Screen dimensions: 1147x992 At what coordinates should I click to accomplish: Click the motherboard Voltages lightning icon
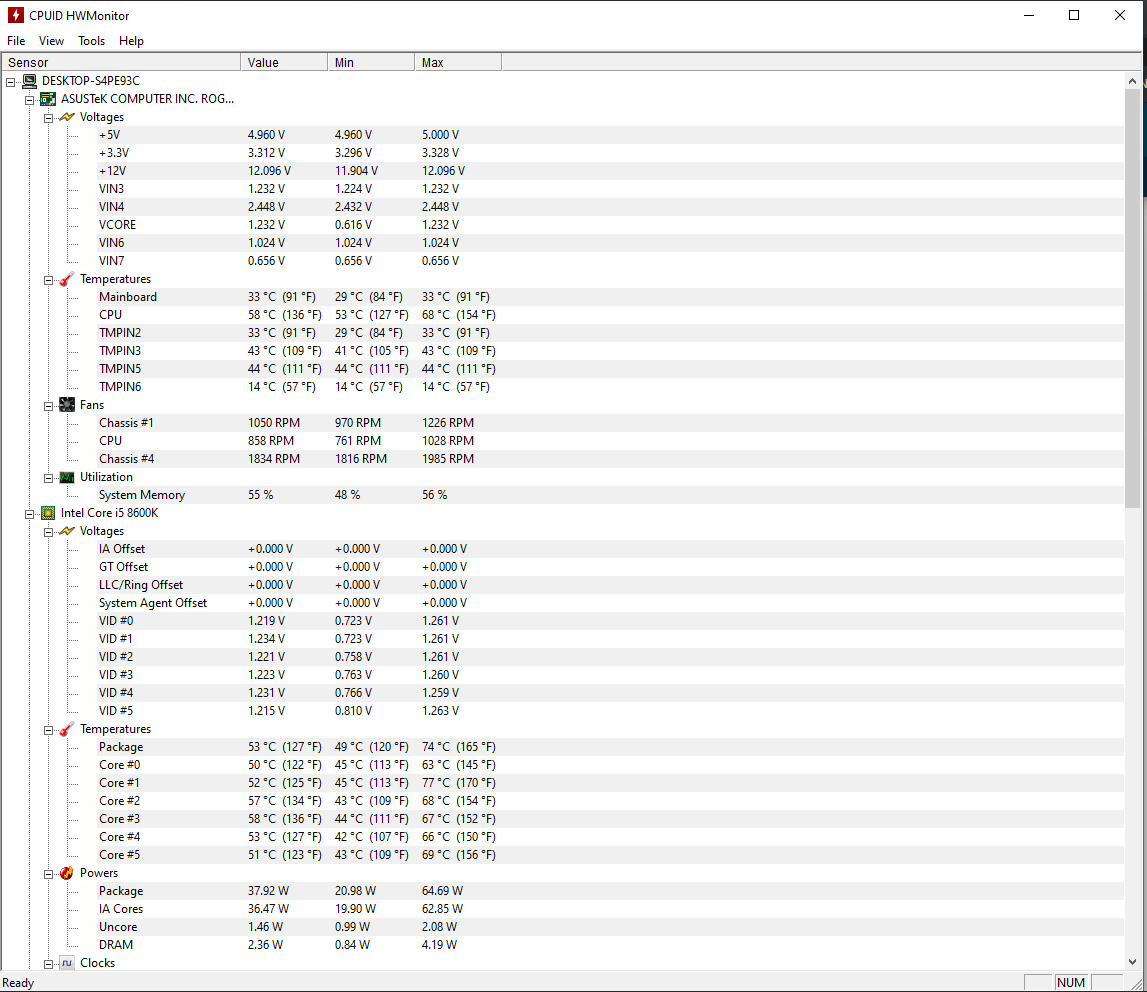coord(67,117)
